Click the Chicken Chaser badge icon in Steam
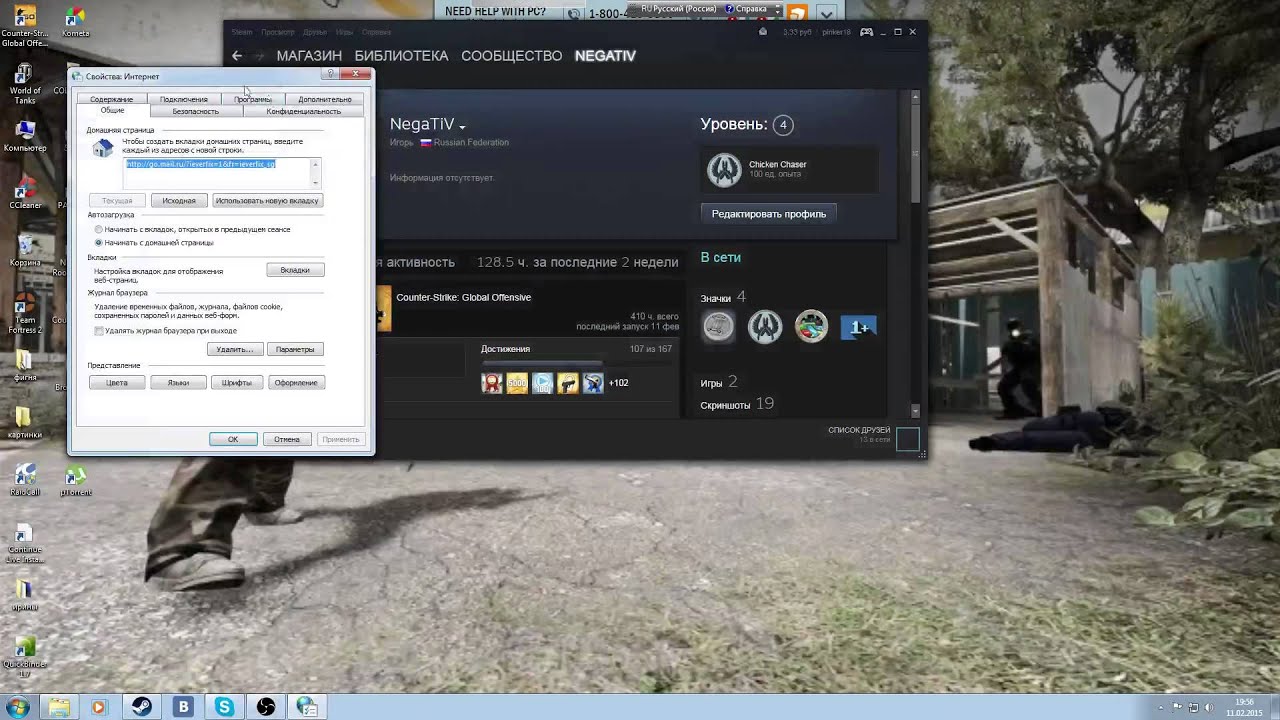 point(724,170)
